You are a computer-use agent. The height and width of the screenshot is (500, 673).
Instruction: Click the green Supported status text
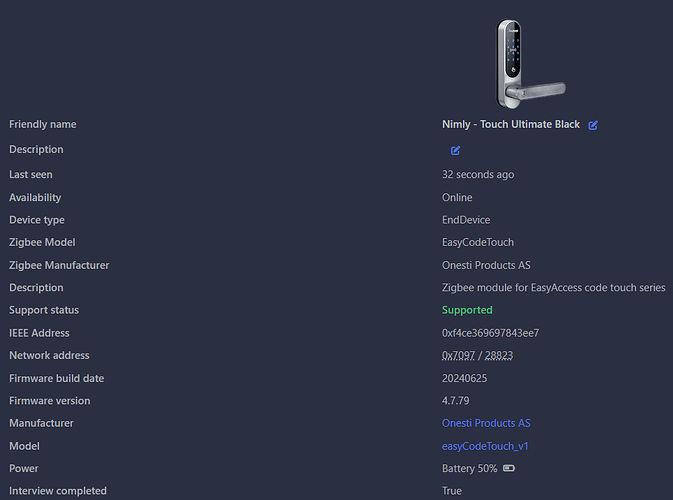pyautogui.click(x=467, y=310)
